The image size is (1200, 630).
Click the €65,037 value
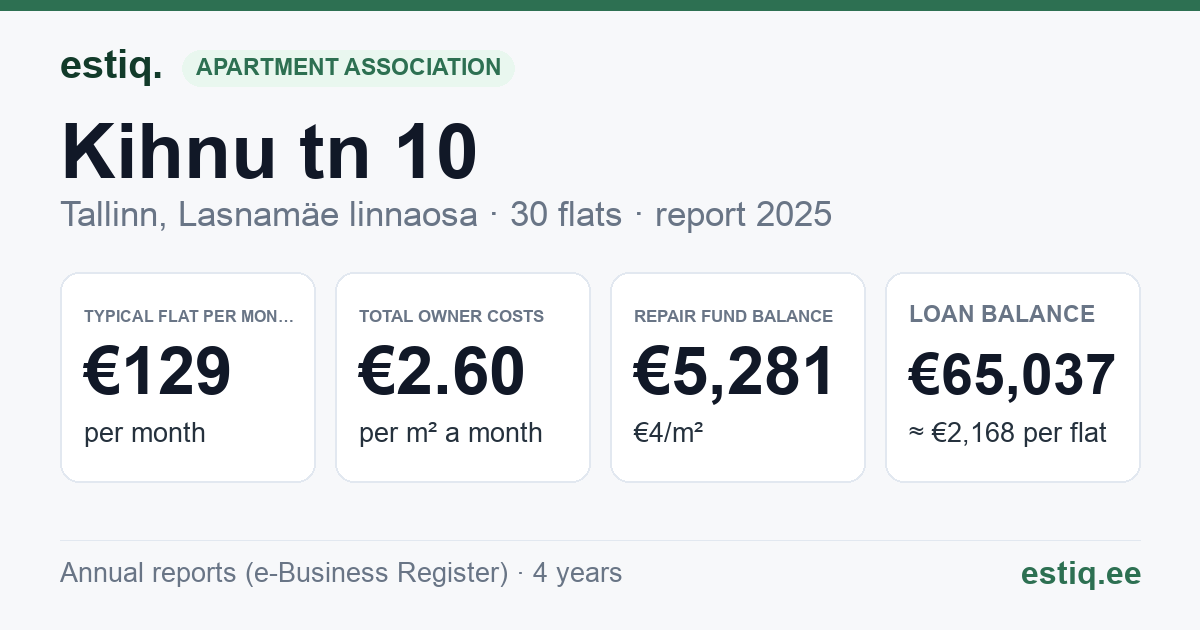[x=1012, y=375]
